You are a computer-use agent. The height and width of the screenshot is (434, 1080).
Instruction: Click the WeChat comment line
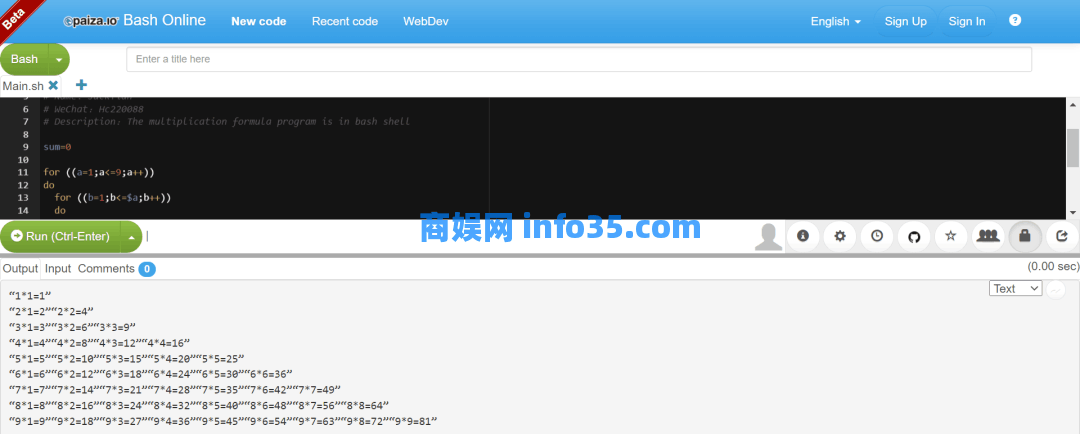93,109
